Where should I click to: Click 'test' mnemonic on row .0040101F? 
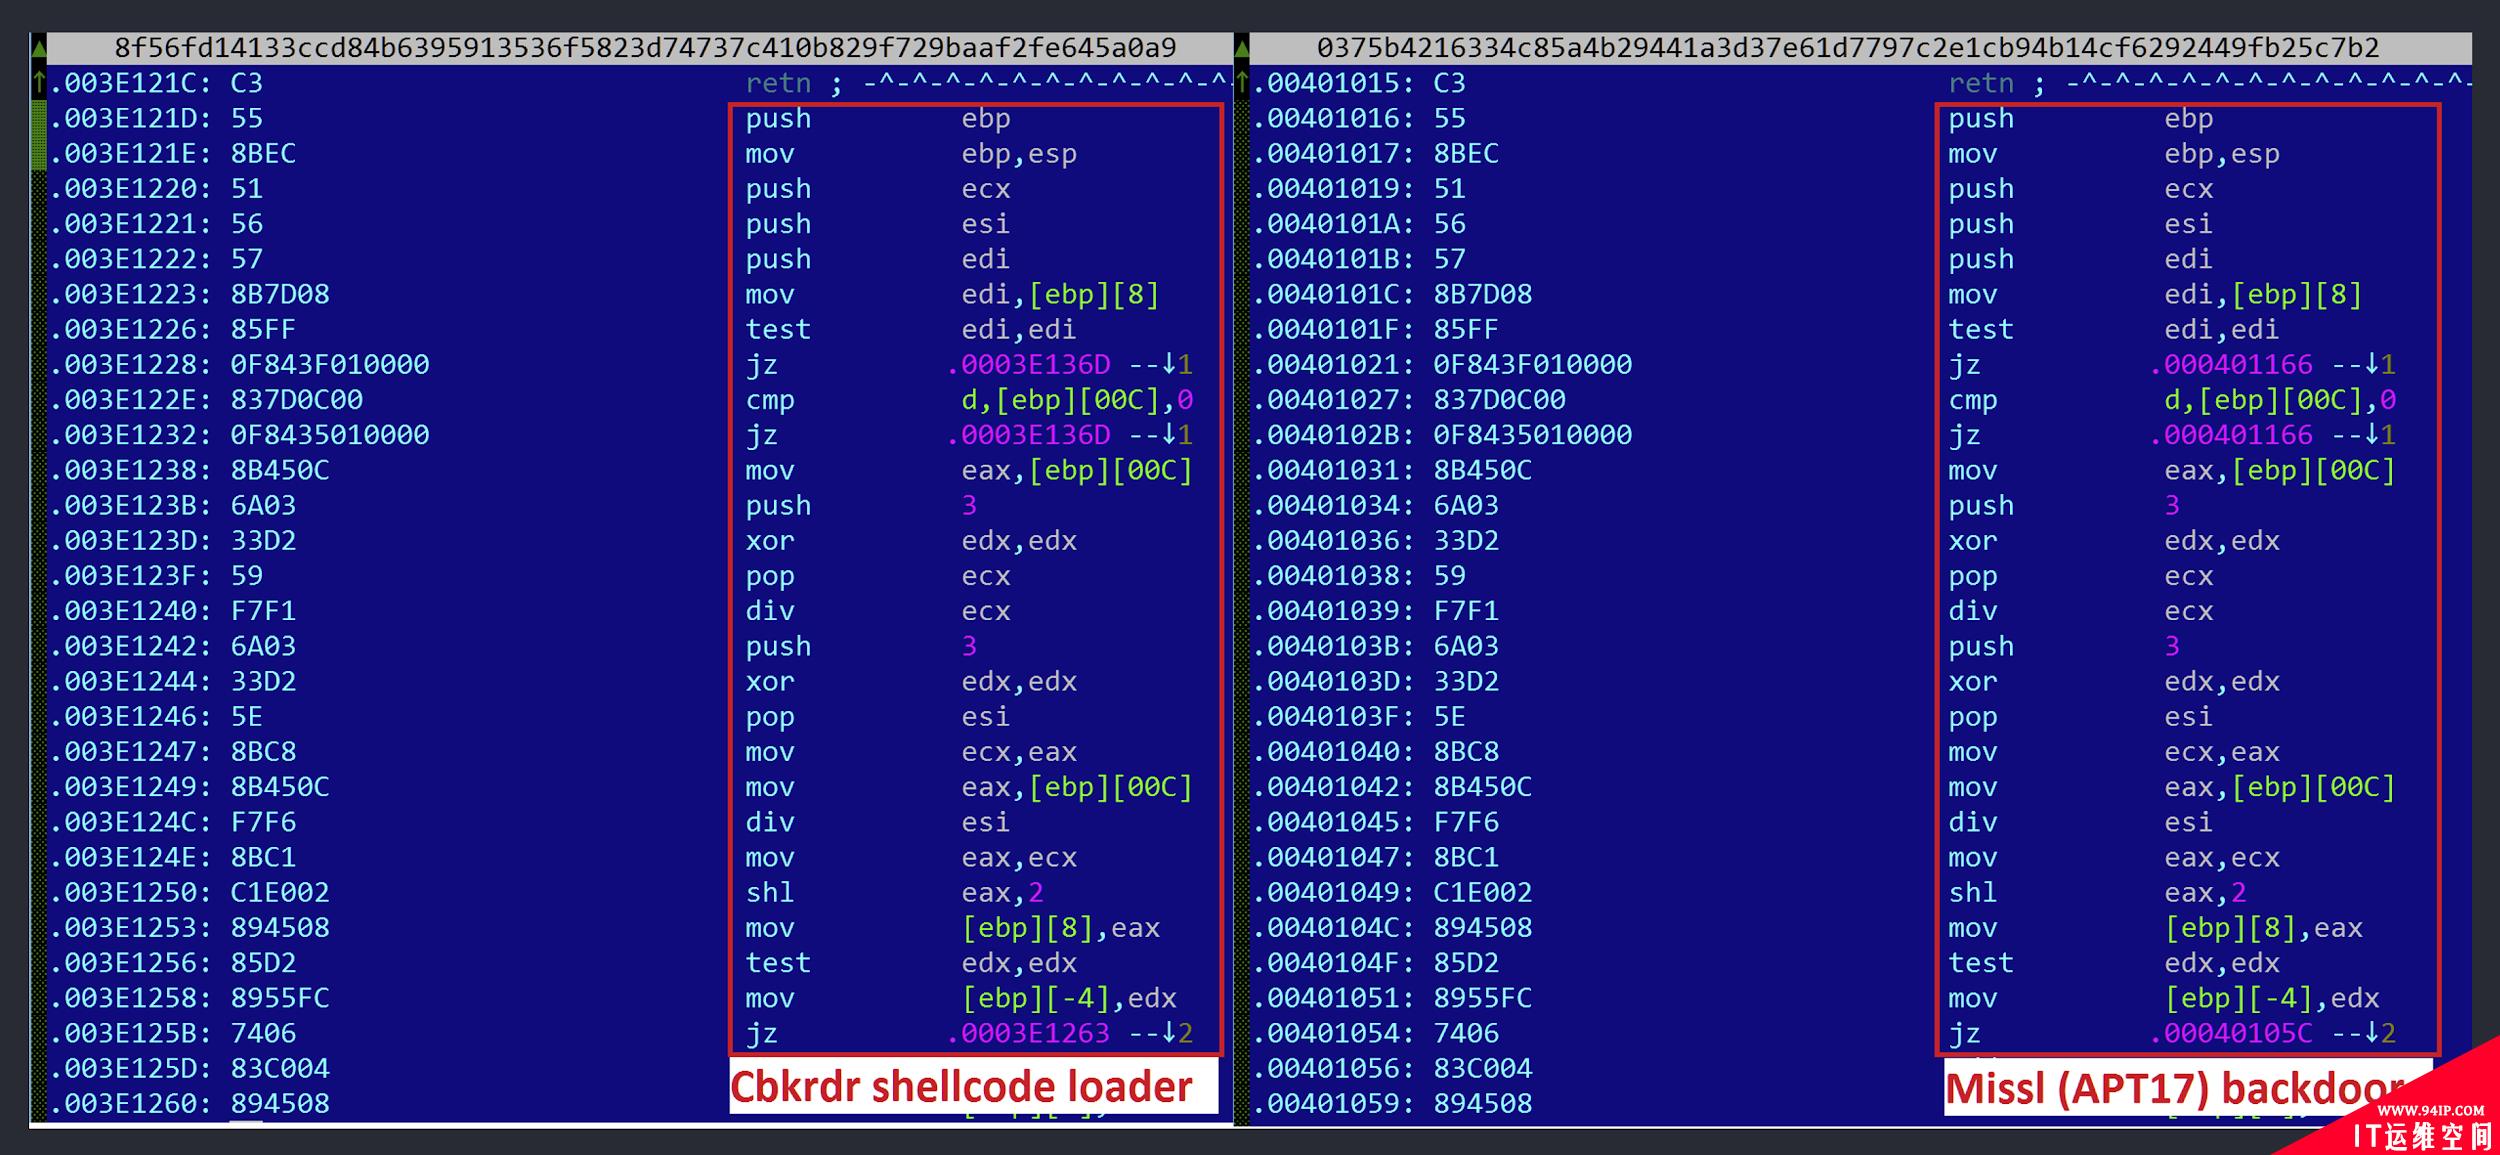point(1981,329)
